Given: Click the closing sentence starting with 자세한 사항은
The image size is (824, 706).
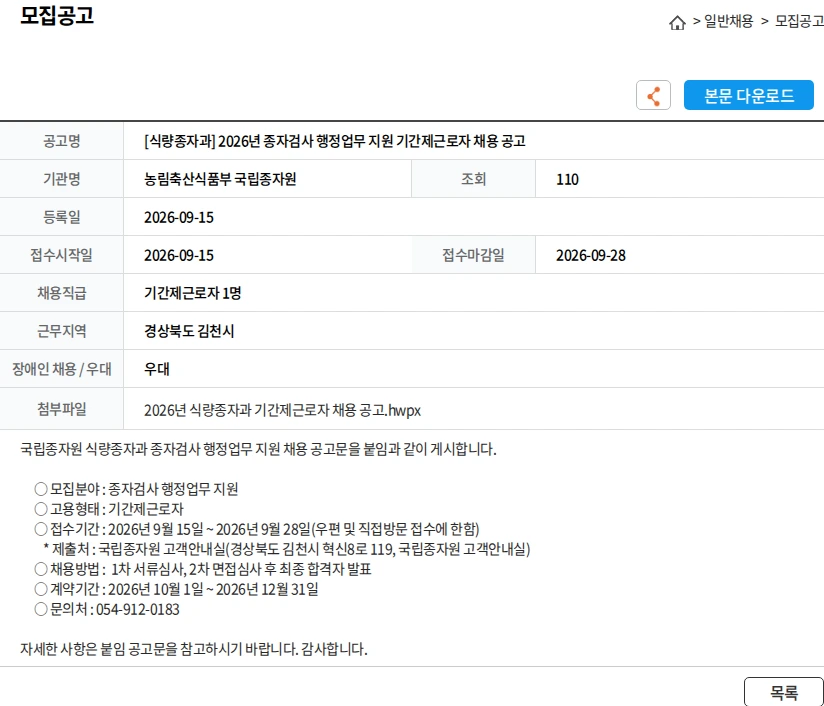Looking at the screenshot, I should (193, 649).
